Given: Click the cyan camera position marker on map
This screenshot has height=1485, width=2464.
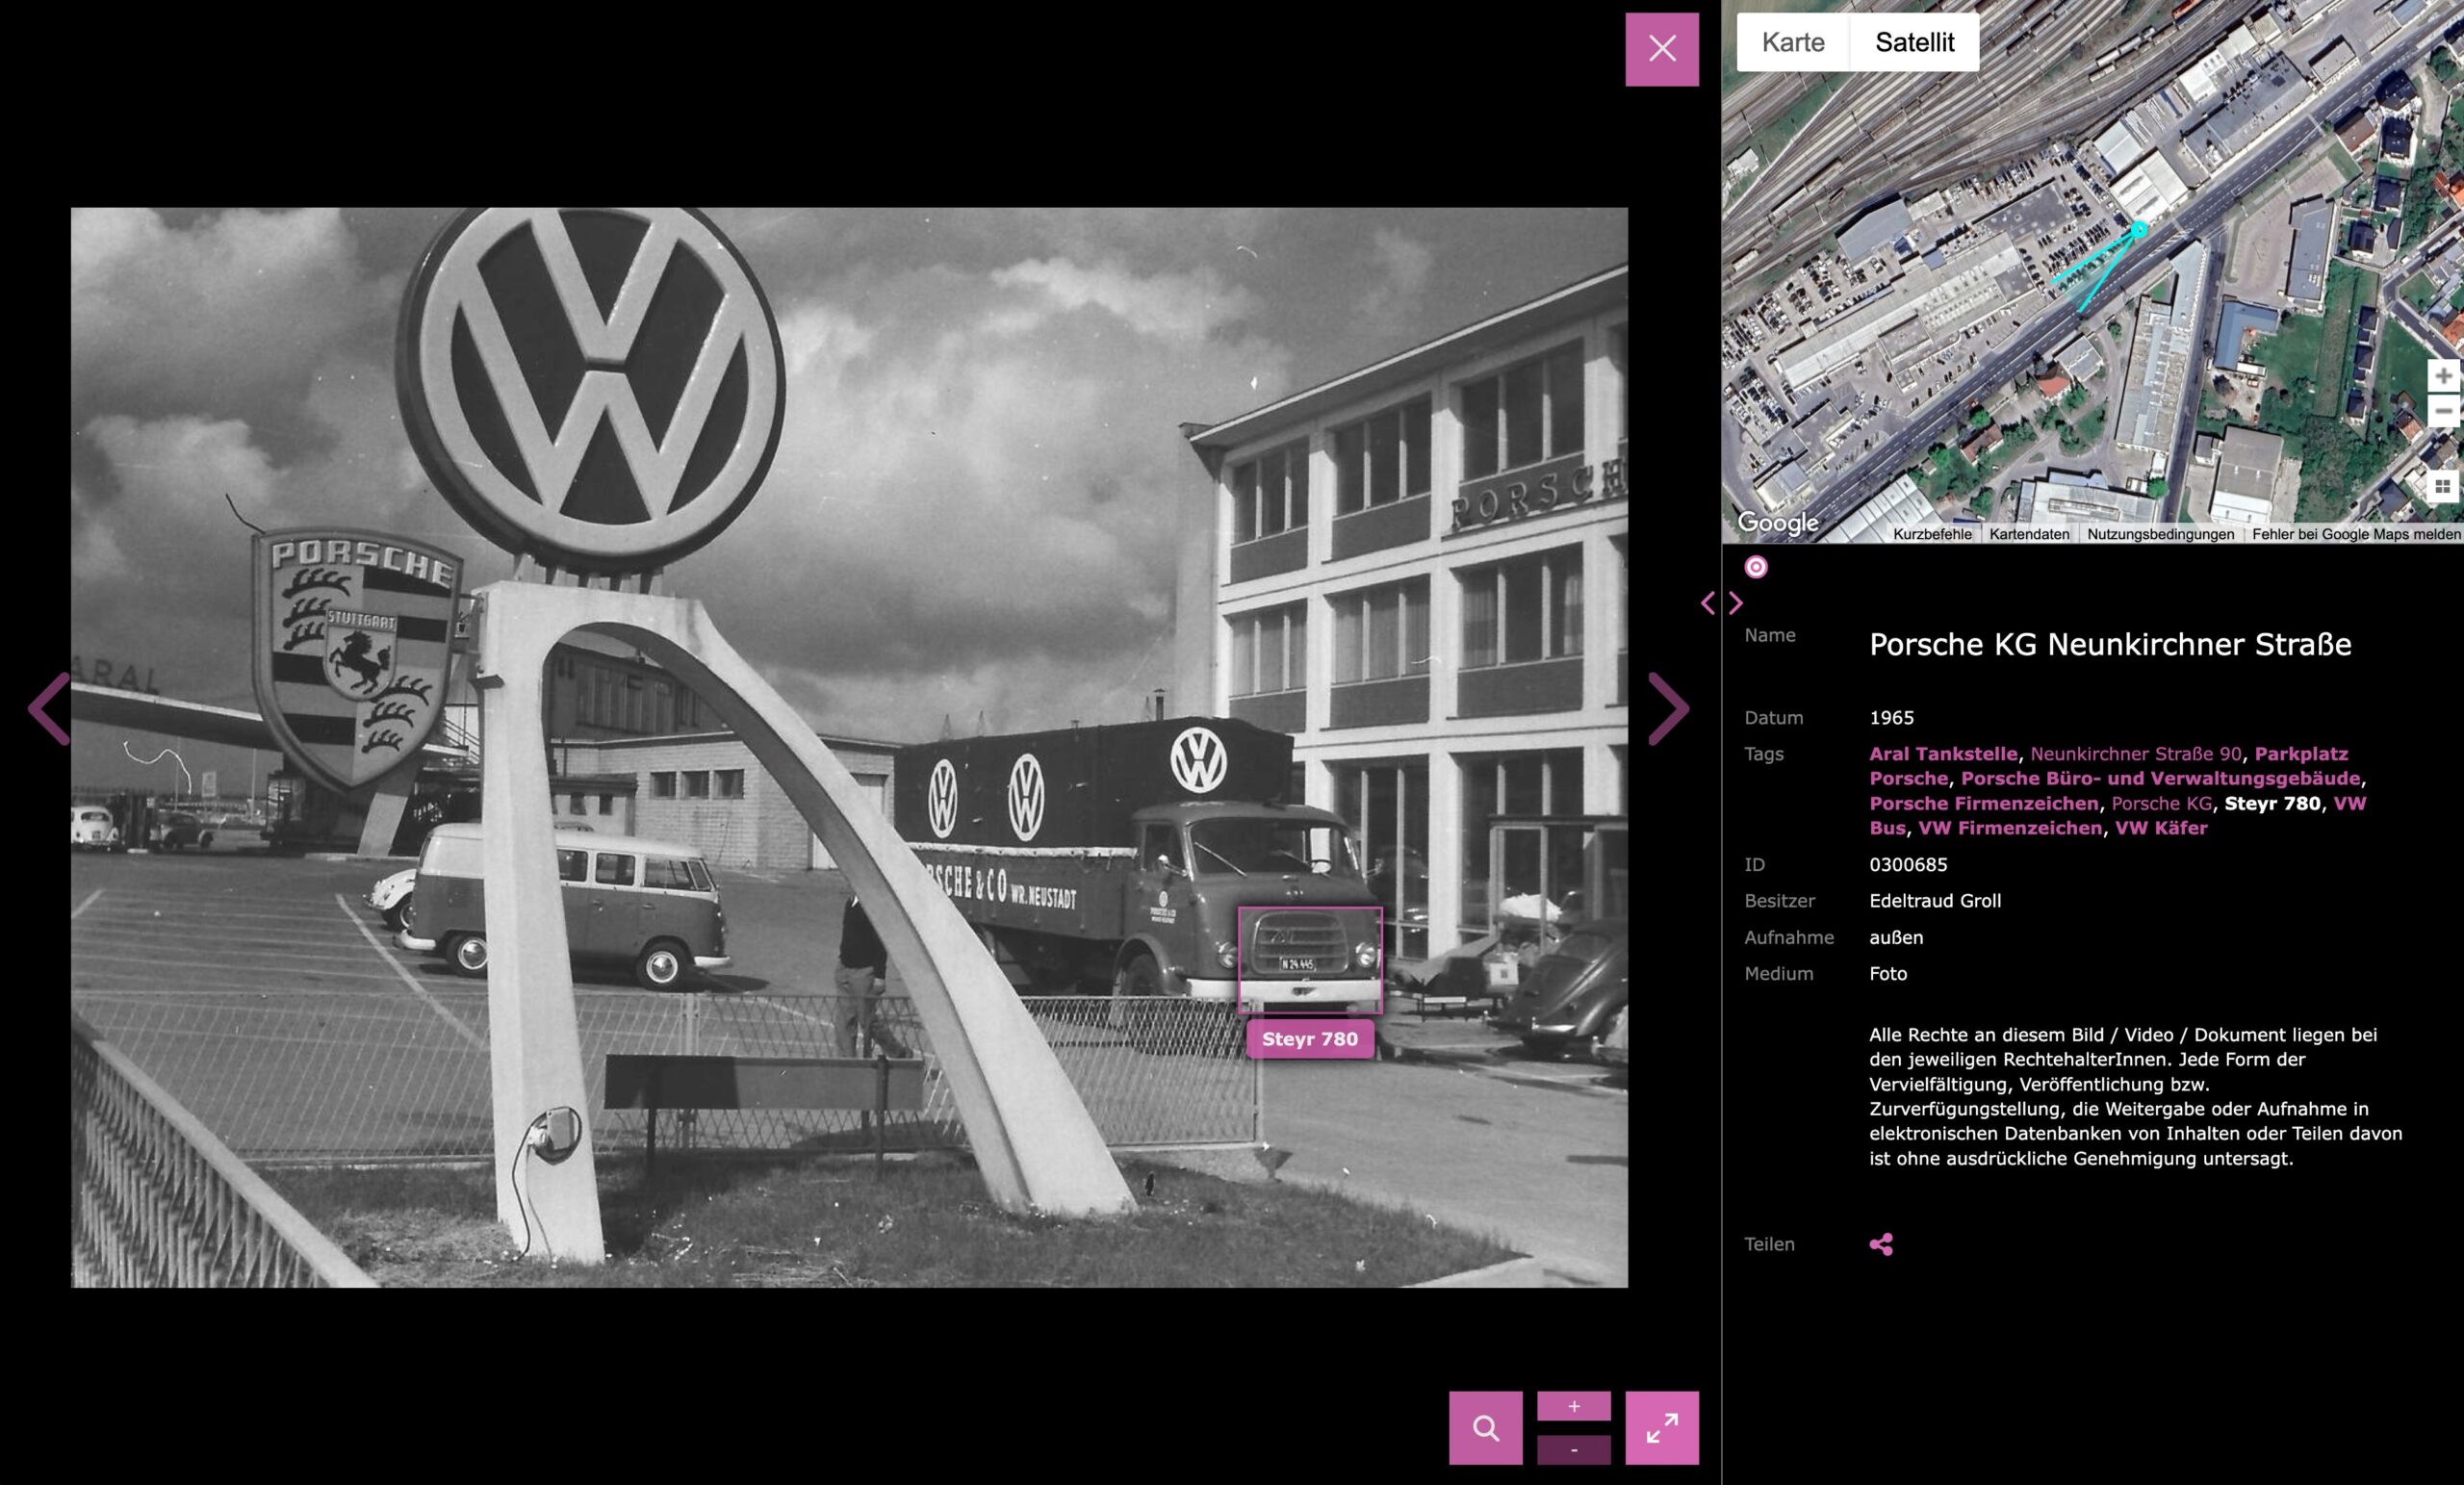Looking at the screenshot, I should click(x=2139, y=230).
